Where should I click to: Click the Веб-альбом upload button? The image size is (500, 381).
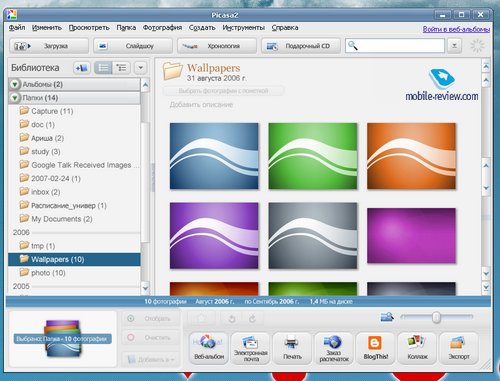pos(209,348)
